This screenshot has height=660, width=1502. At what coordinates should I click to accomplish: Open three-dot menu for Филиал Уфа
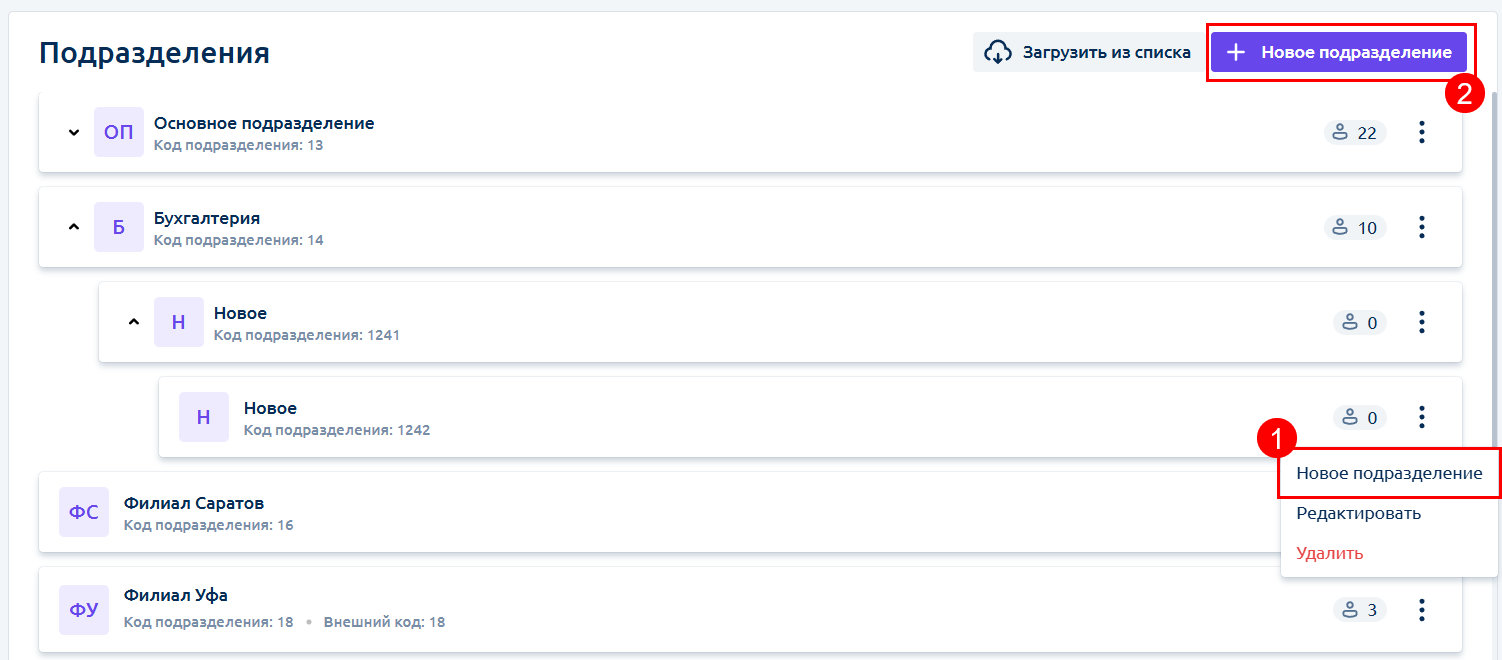[1421, 609]
